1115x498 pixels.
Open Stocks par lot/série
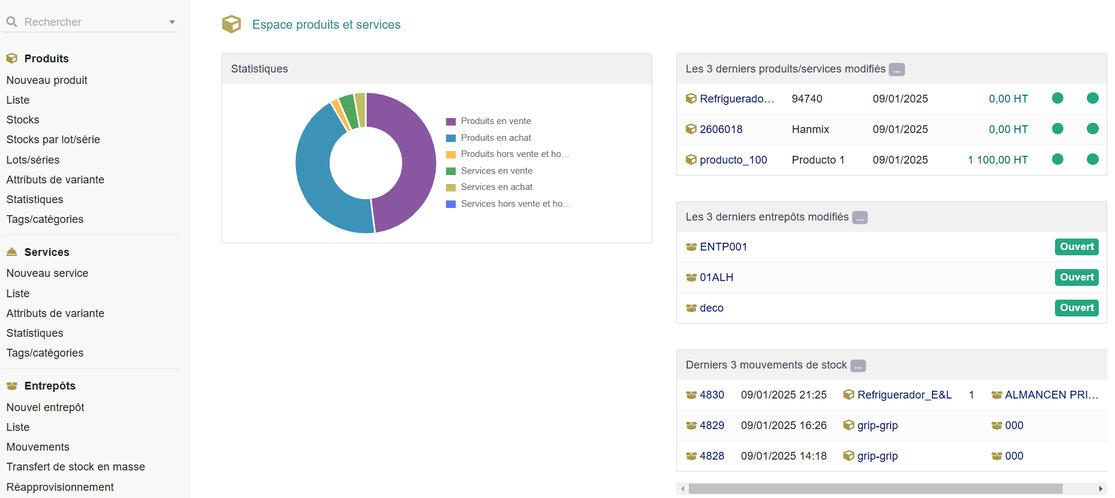click(53, 139)
